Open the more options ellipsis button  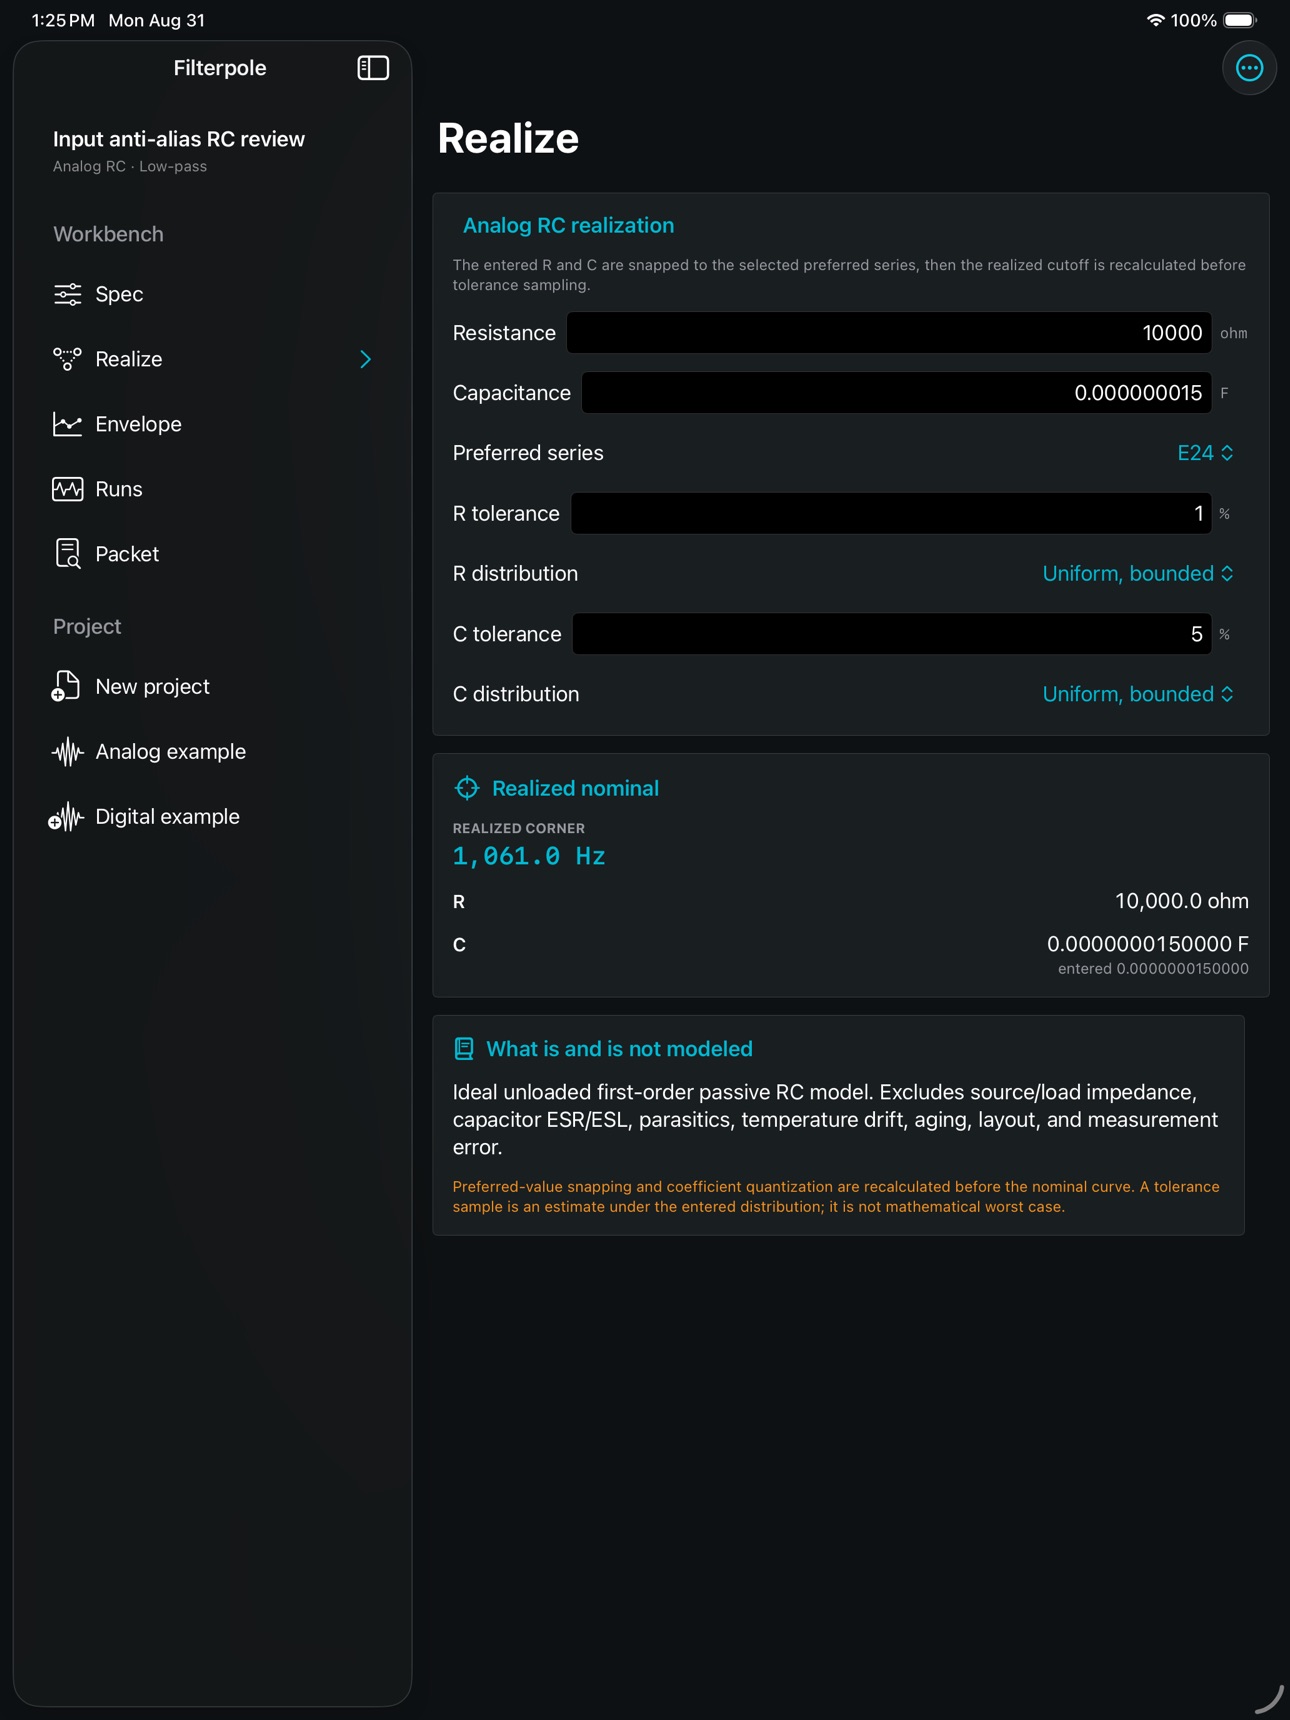click(x=1249, y=68)
